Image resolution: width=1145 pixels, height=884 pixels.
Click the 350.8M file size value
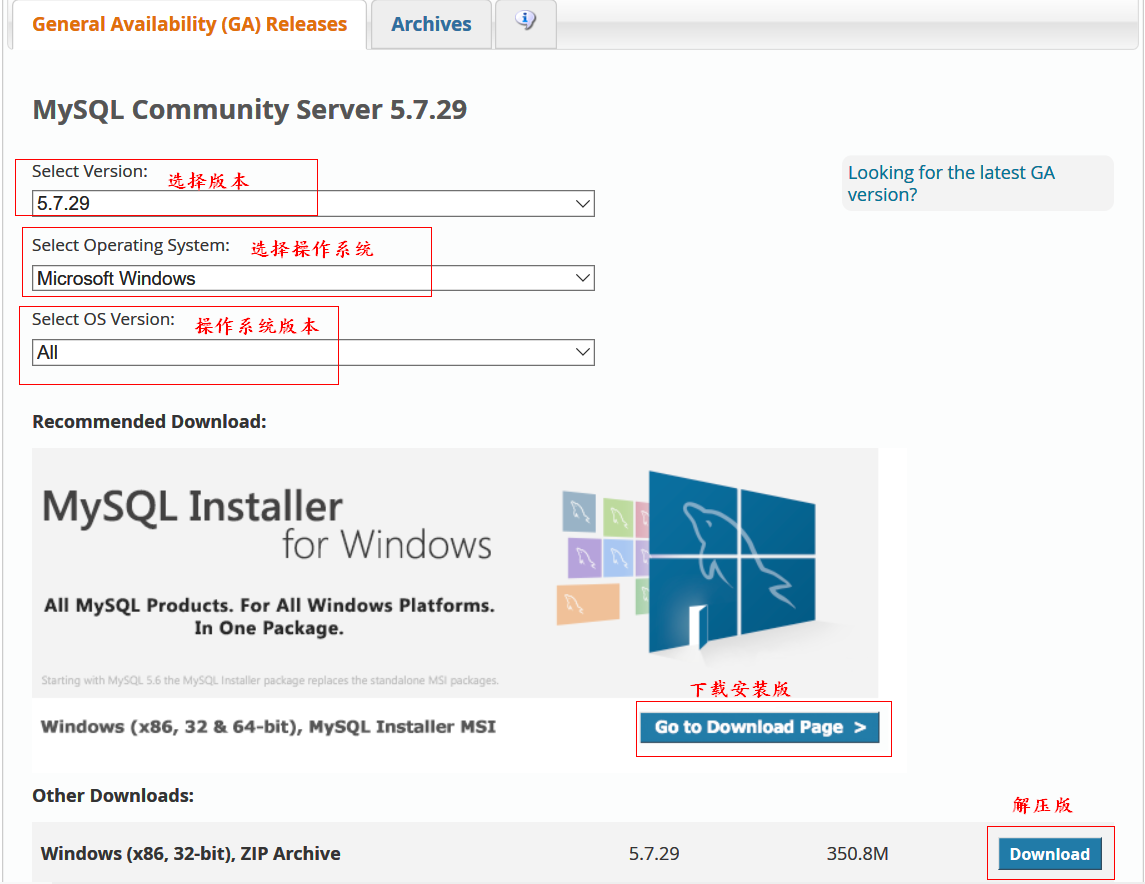pyautogui.click(x=857, y=853)
